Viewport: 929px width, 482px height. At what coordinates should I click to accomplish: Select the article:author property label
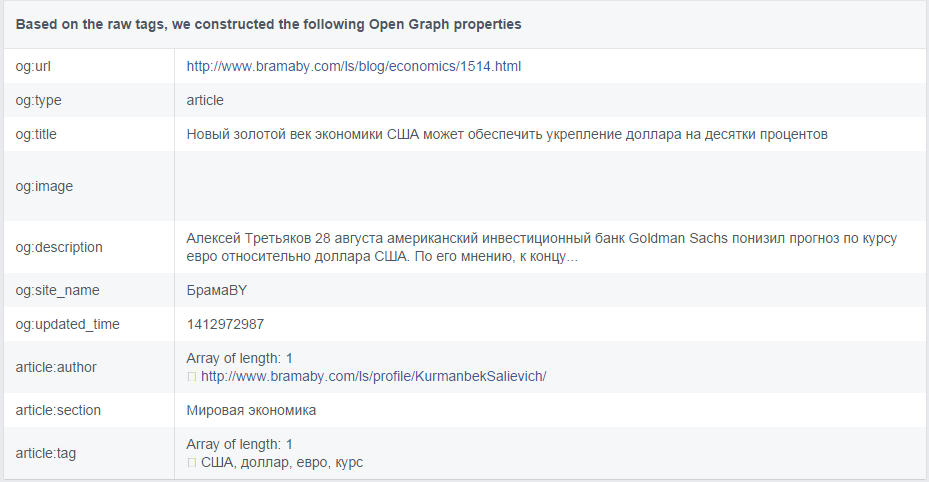(x=56, y=367)
